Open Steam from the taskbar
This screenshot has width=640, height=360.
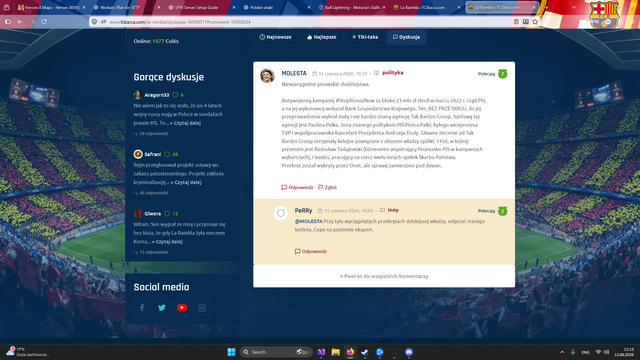[365, 352]
